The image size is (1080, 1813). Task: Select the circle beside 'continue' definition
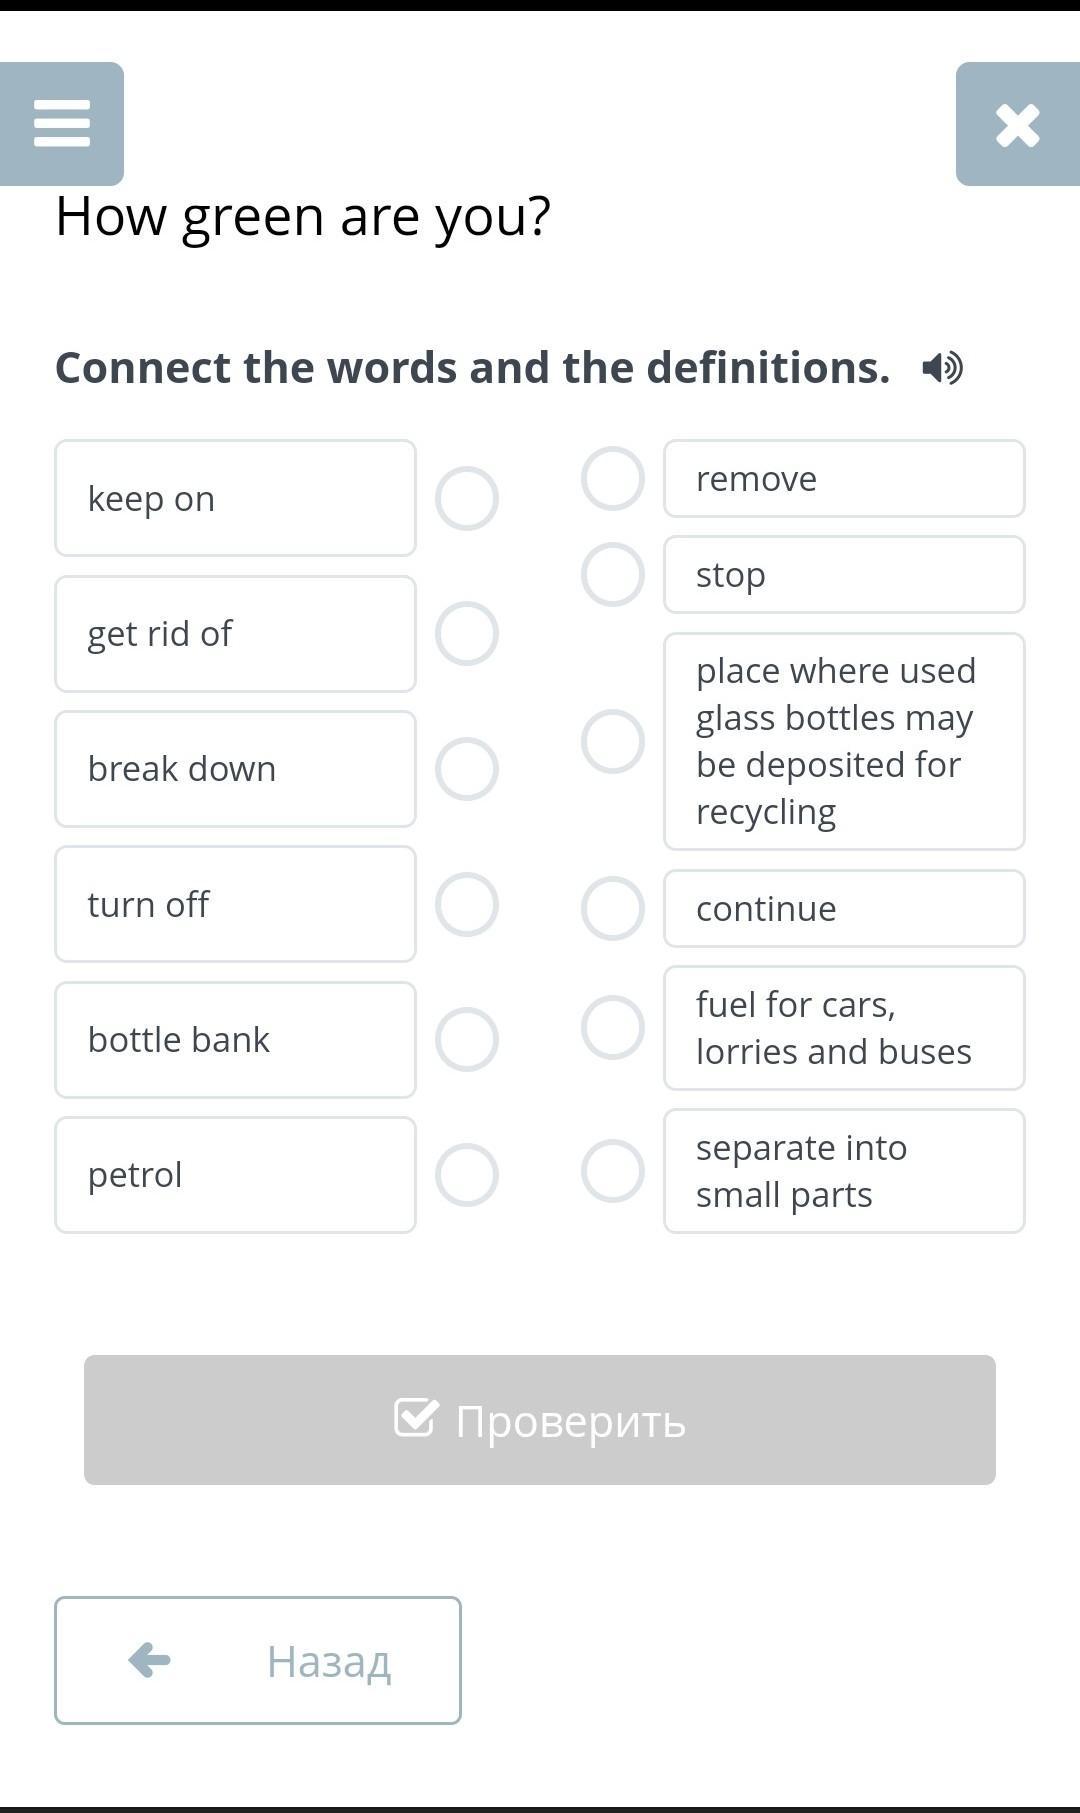[613, 909]
